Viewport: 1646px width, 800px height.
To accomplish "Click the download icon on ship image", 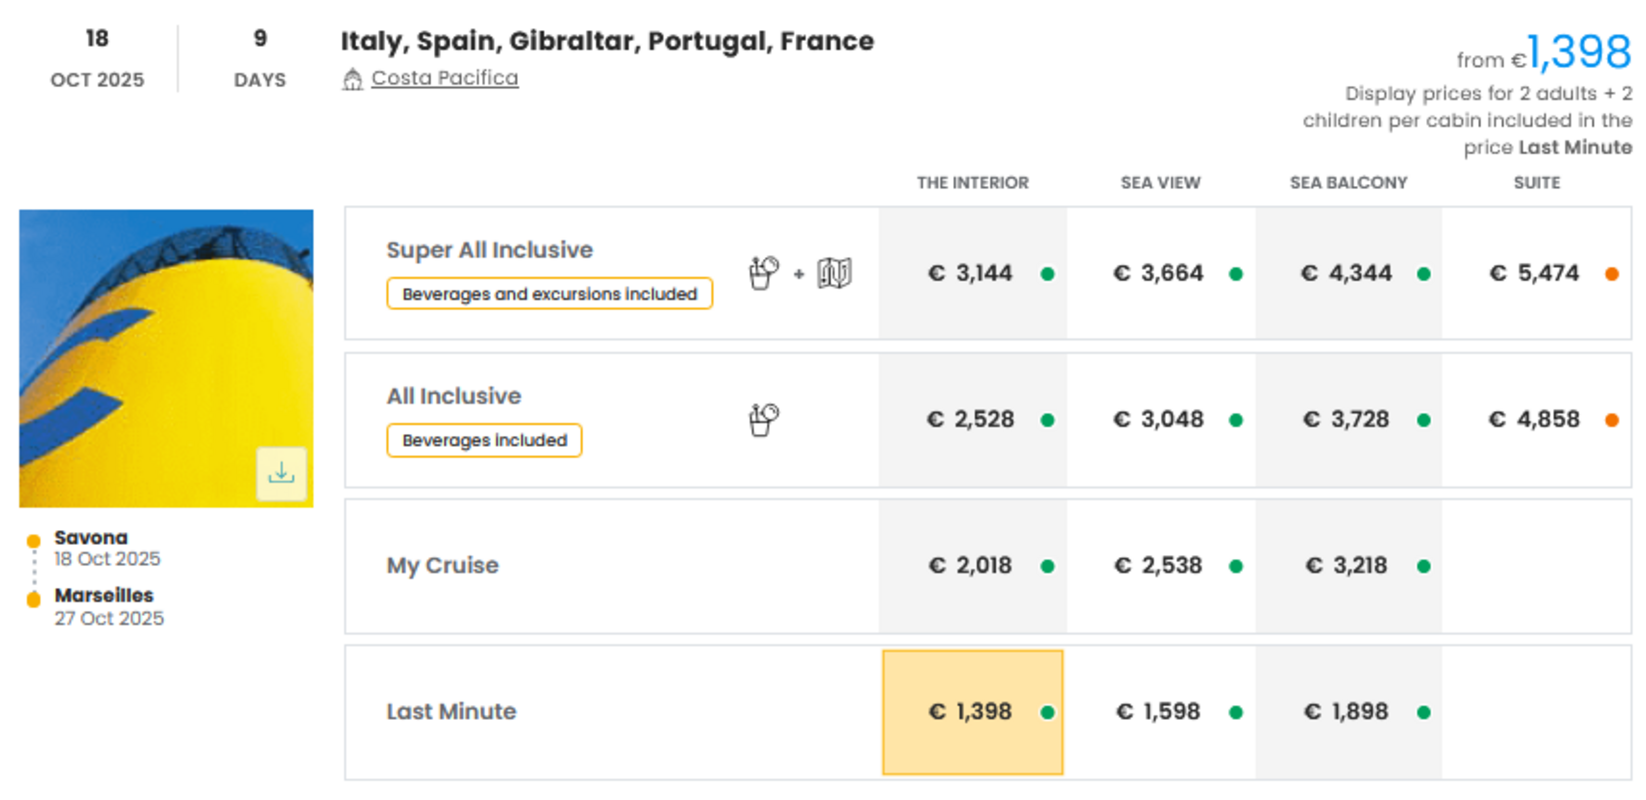I will (281, 473).
